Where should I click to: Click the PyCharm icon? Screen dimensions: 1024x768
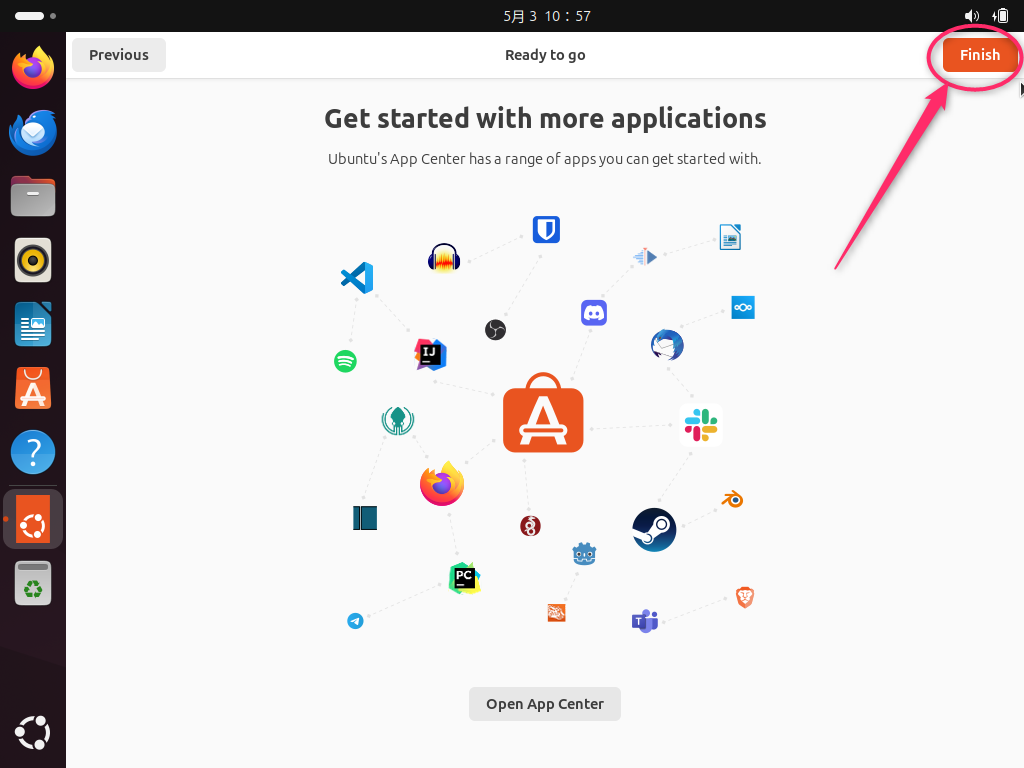[x=464, y=579]
